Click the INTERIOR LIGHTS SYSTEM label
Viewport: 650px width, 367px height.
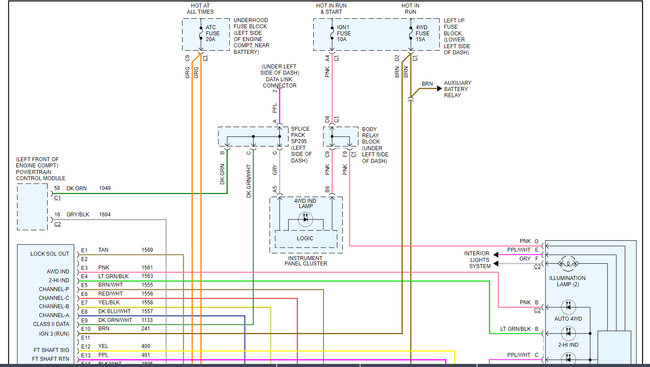[x=478, y=260]
